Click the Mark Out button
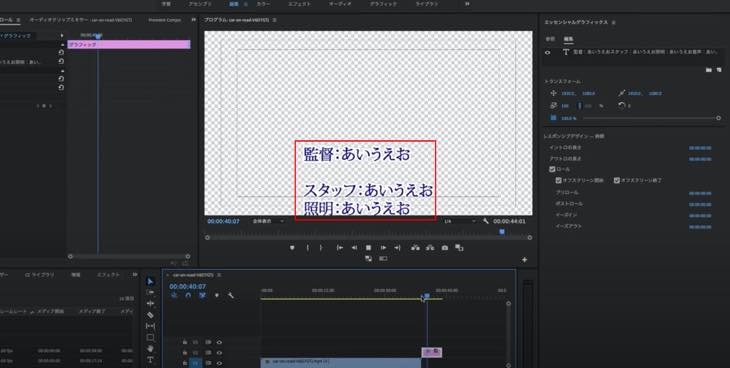The height and width of the screenshot is (368, 730). tap(321, 248)
